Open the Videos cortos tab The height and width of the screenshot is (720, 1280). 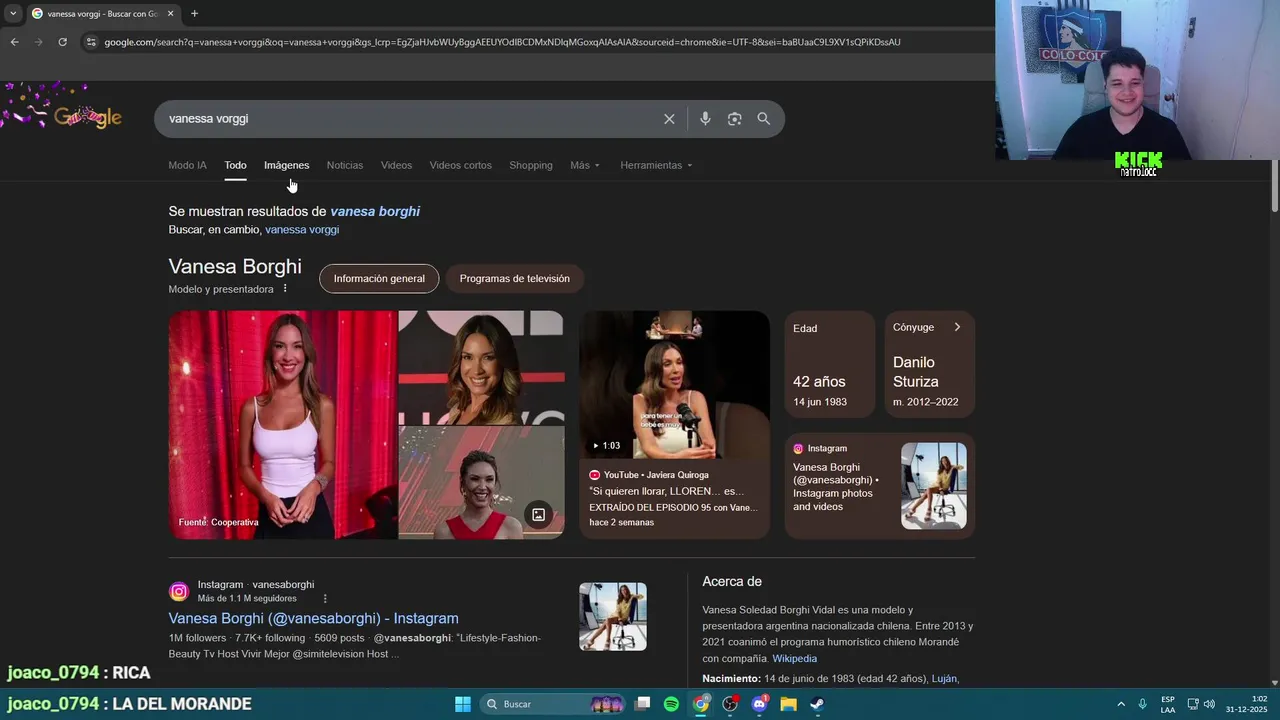[x=460, y=165]
